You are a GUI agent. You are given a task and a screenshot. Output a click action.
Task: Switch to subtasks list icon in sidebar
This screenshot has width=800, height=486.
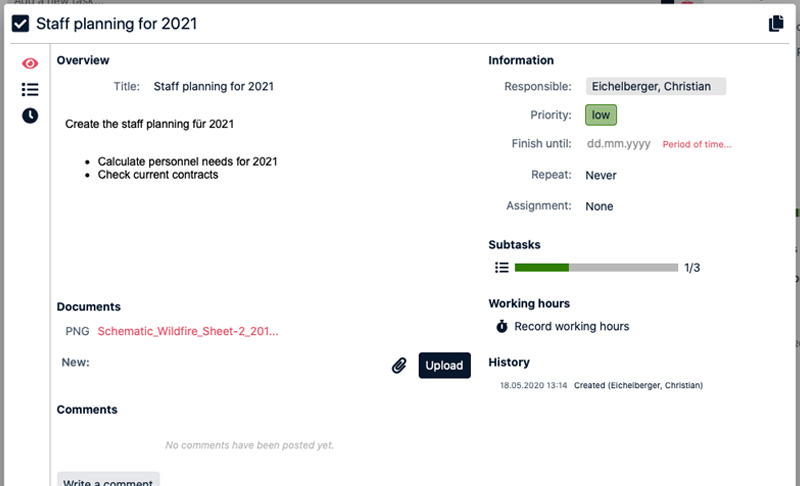[30, 90]
